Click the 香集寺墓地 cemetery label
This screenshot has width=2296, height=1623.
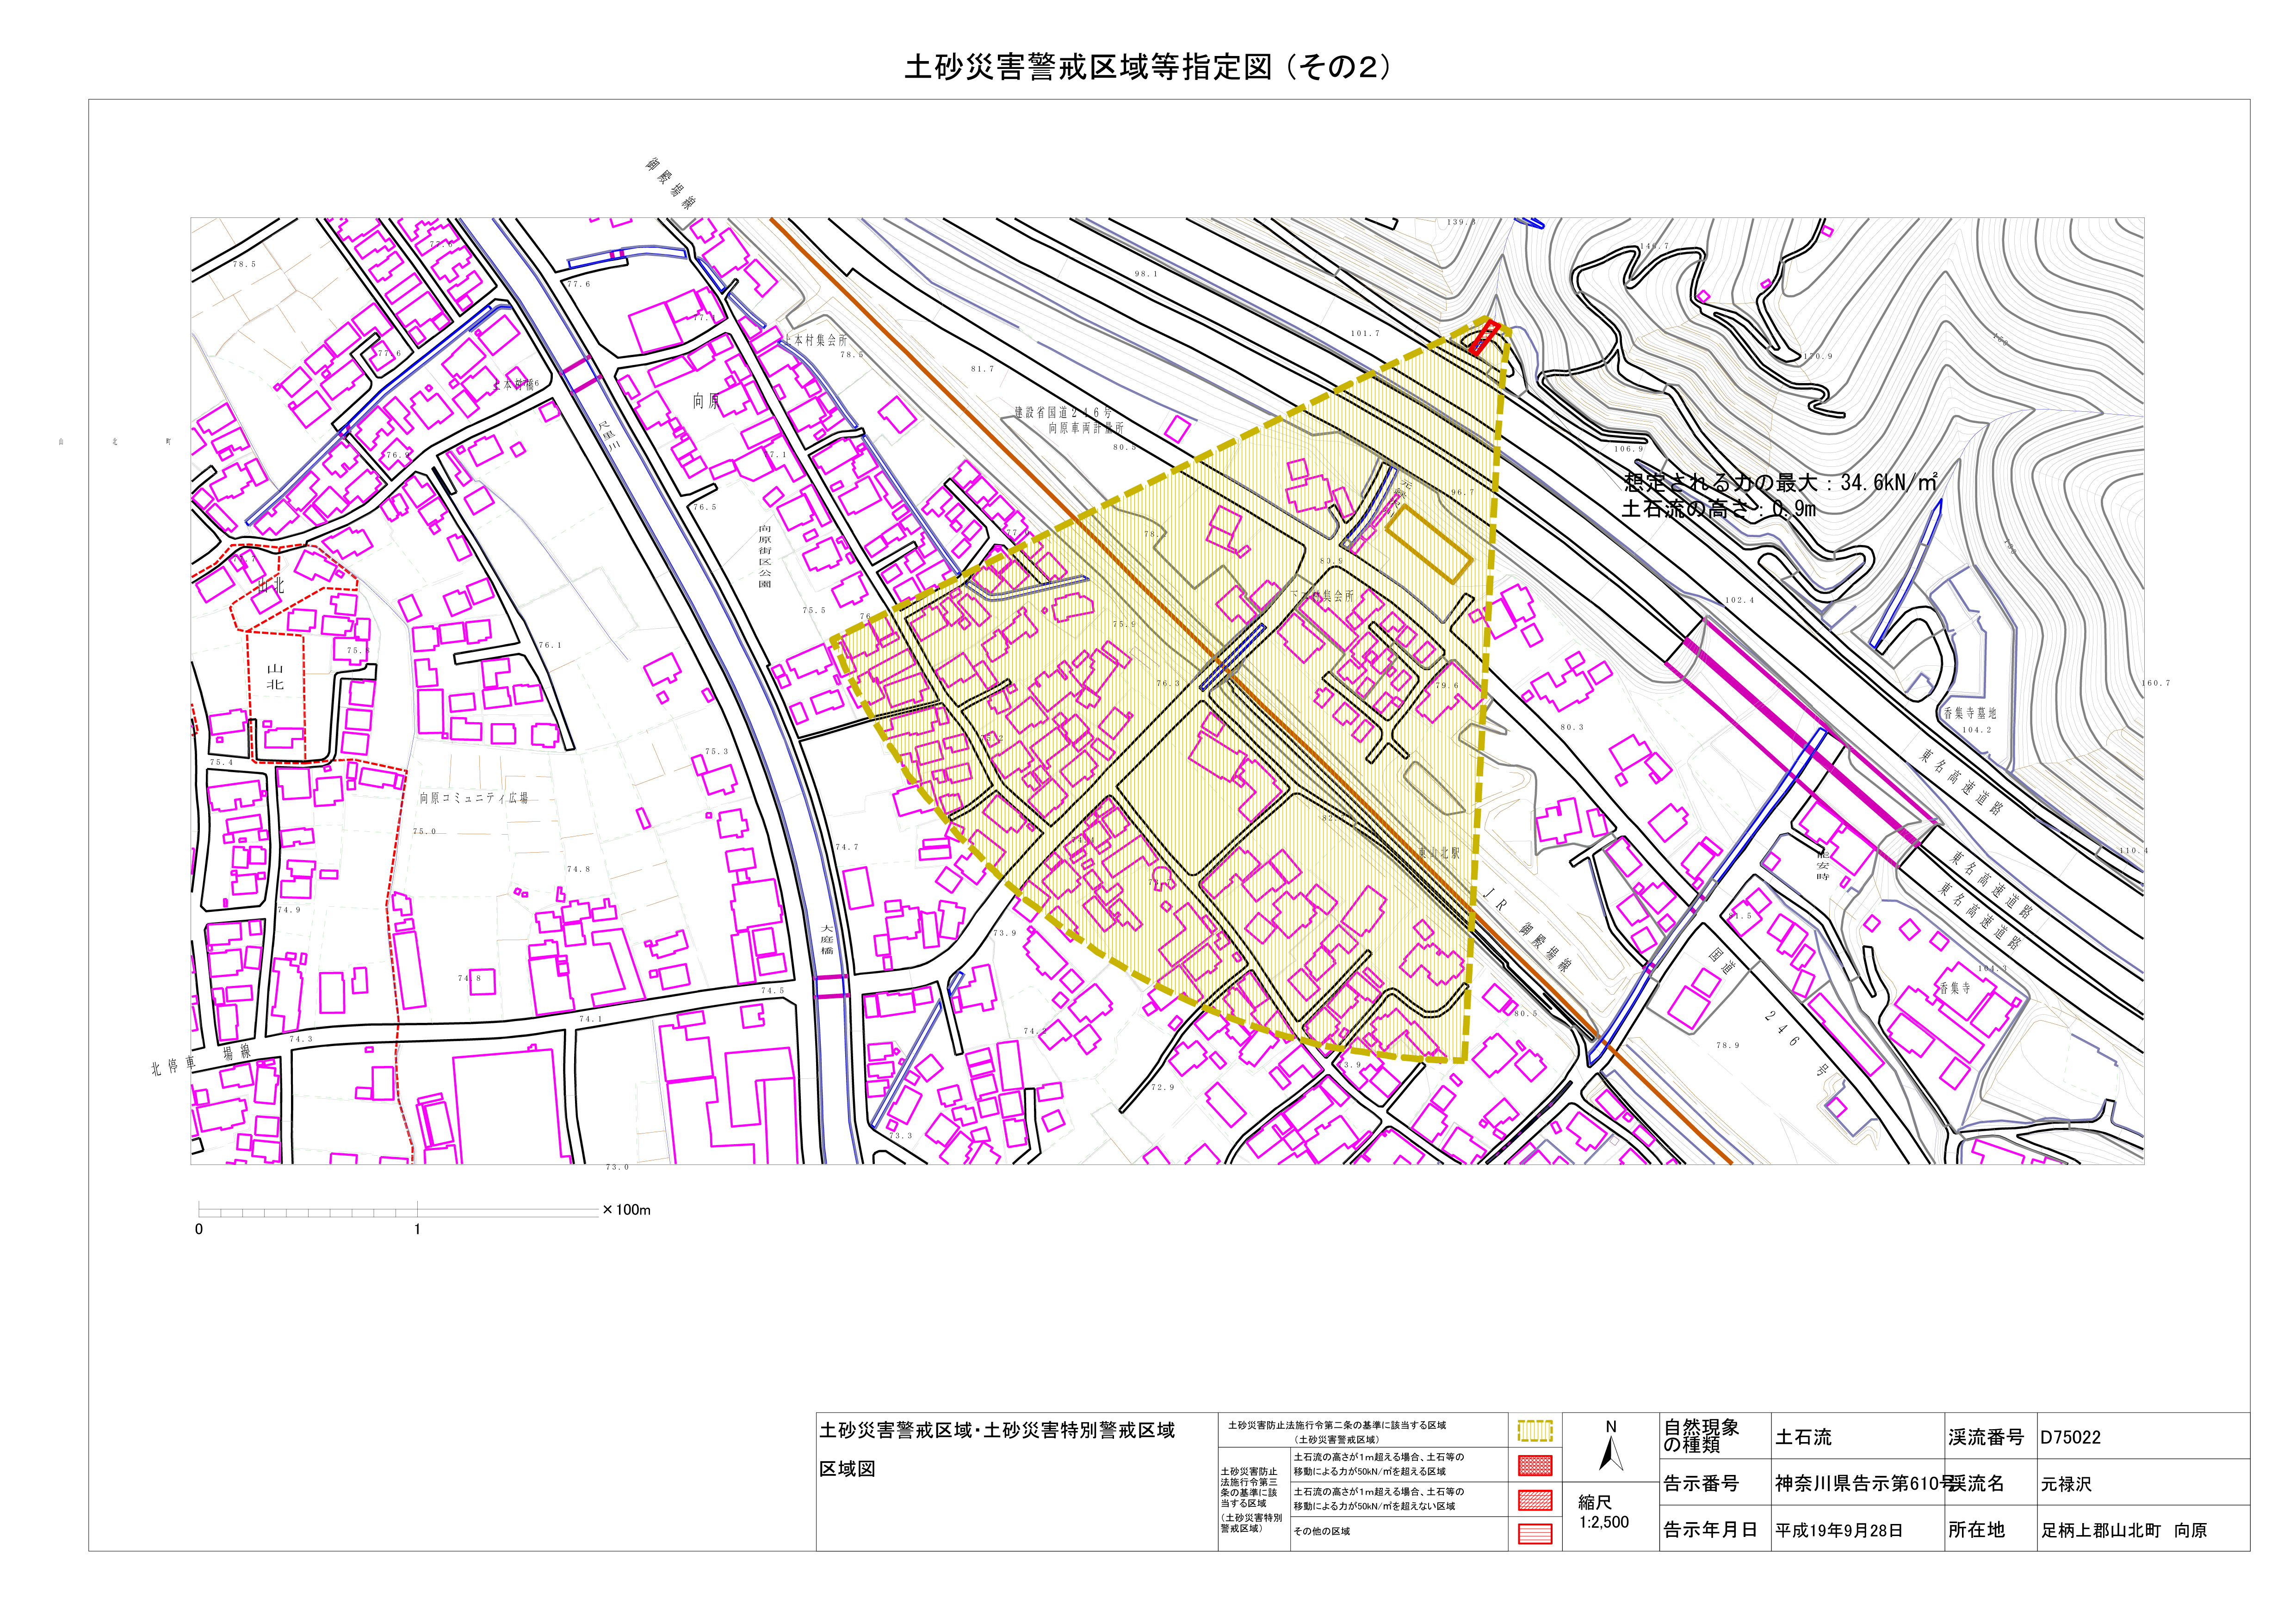[x=1969, y=713]
